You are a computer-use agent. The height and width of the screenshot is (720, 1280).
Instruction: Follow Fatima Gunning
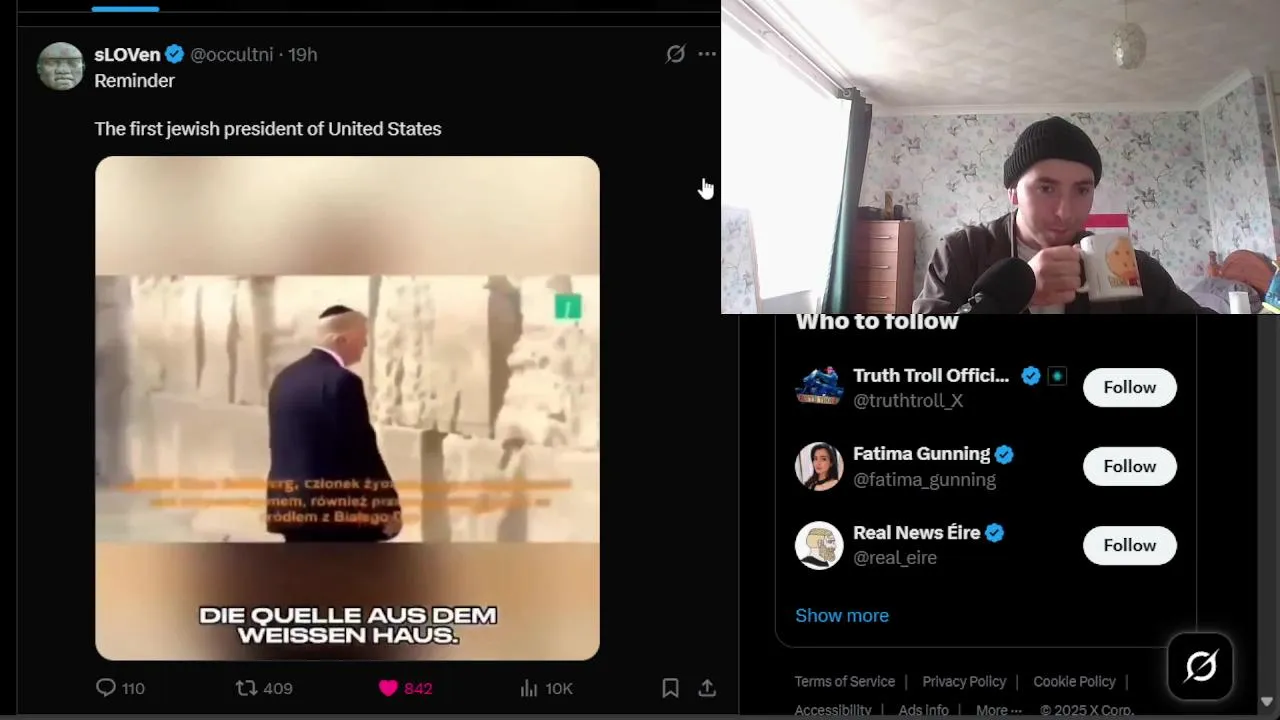tap(1130, 466)
